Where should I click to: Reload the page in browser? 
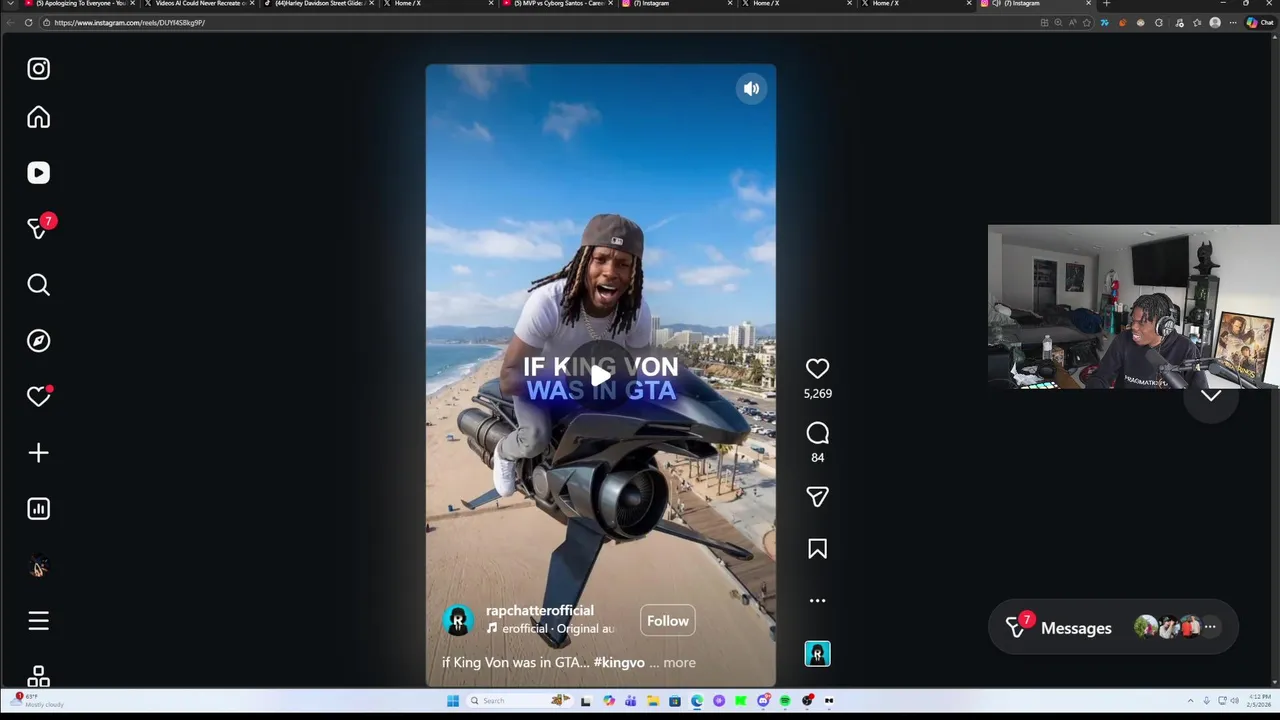(x=28, y=23)
